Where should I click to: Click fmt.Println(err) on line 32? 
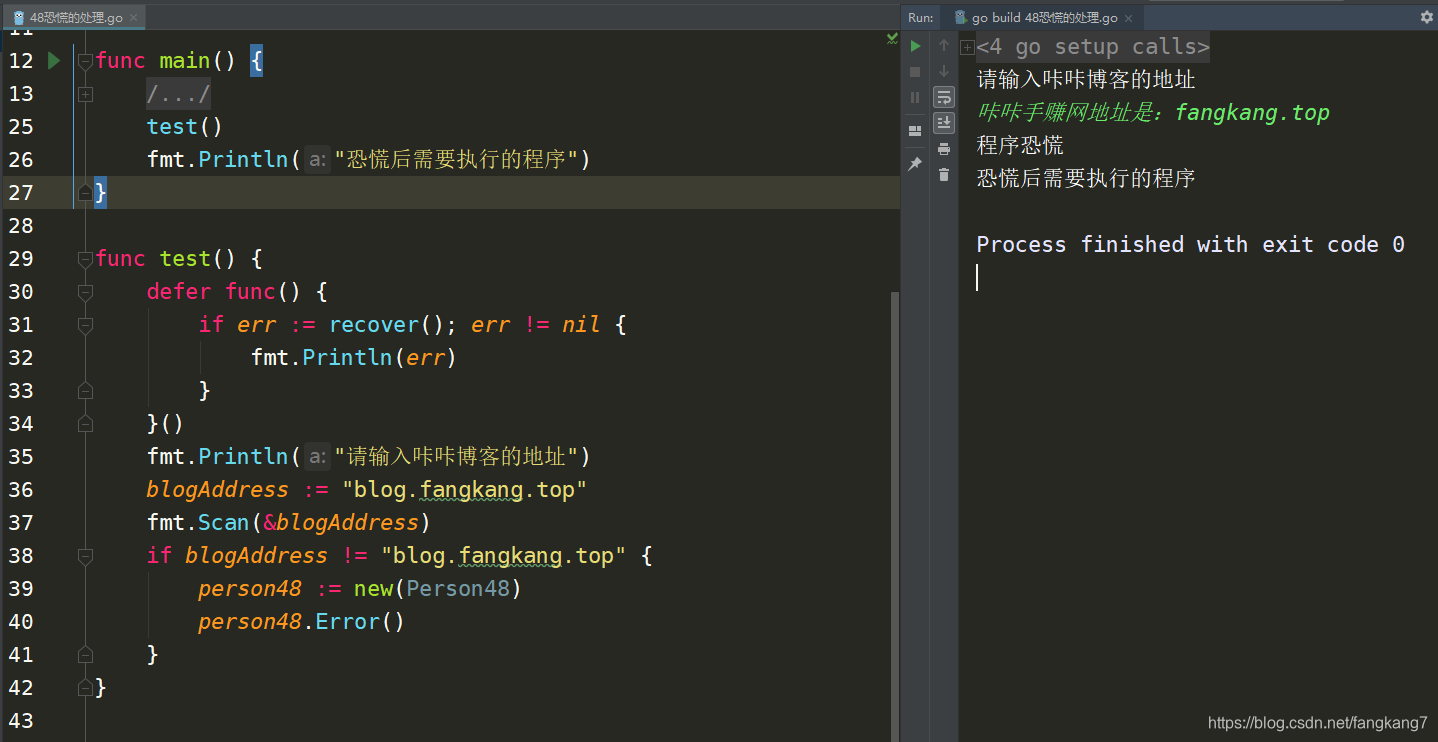point(353,358)
